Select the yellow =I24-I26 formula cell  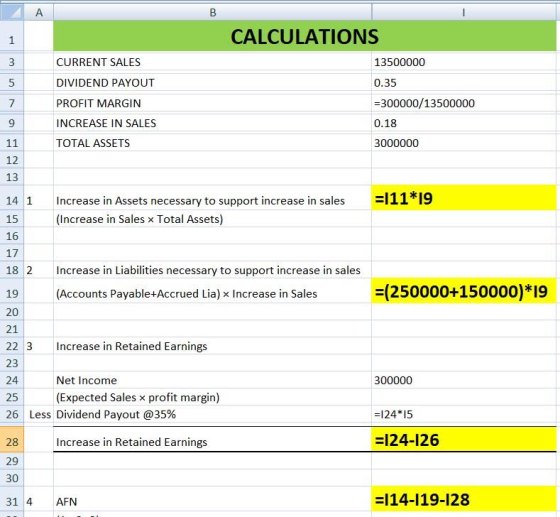click(x=464, y=440)
